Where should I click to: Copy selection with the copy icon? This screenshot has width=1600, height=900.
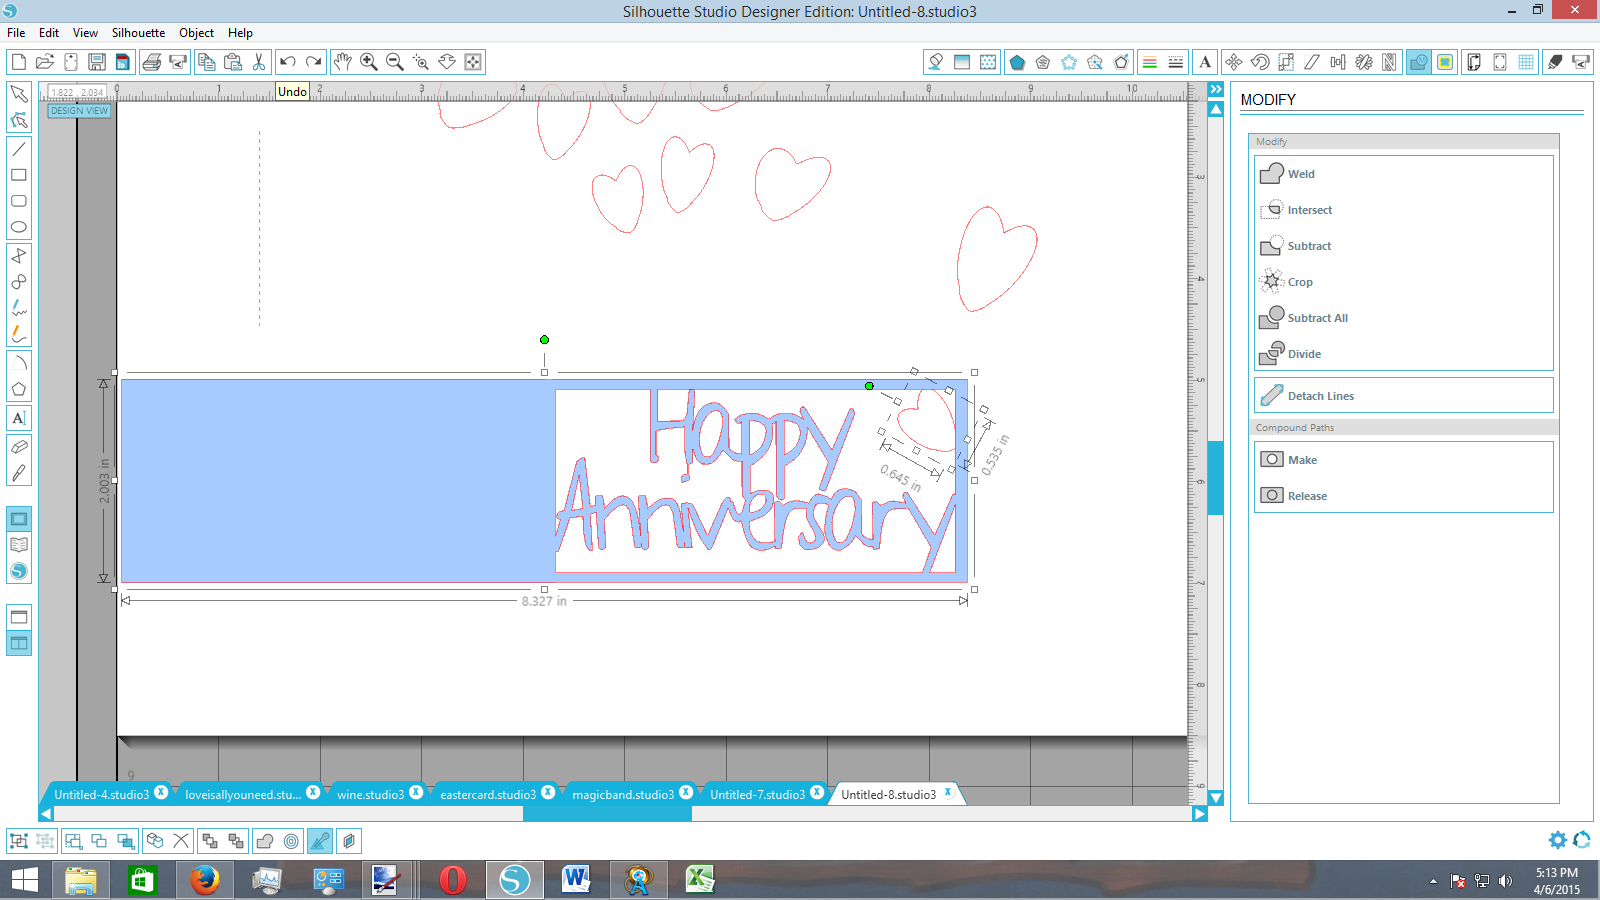pos(206,62)
